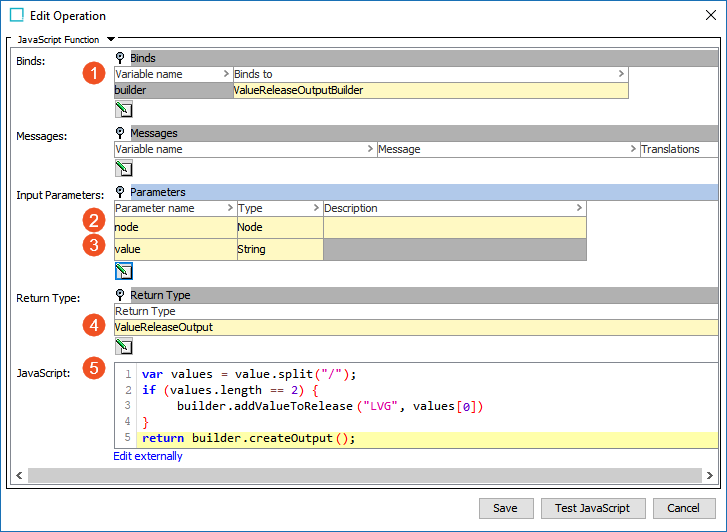Cancel the Edit Operation dialog
This screenshot has width=727, height=532.
coord(683,508)
